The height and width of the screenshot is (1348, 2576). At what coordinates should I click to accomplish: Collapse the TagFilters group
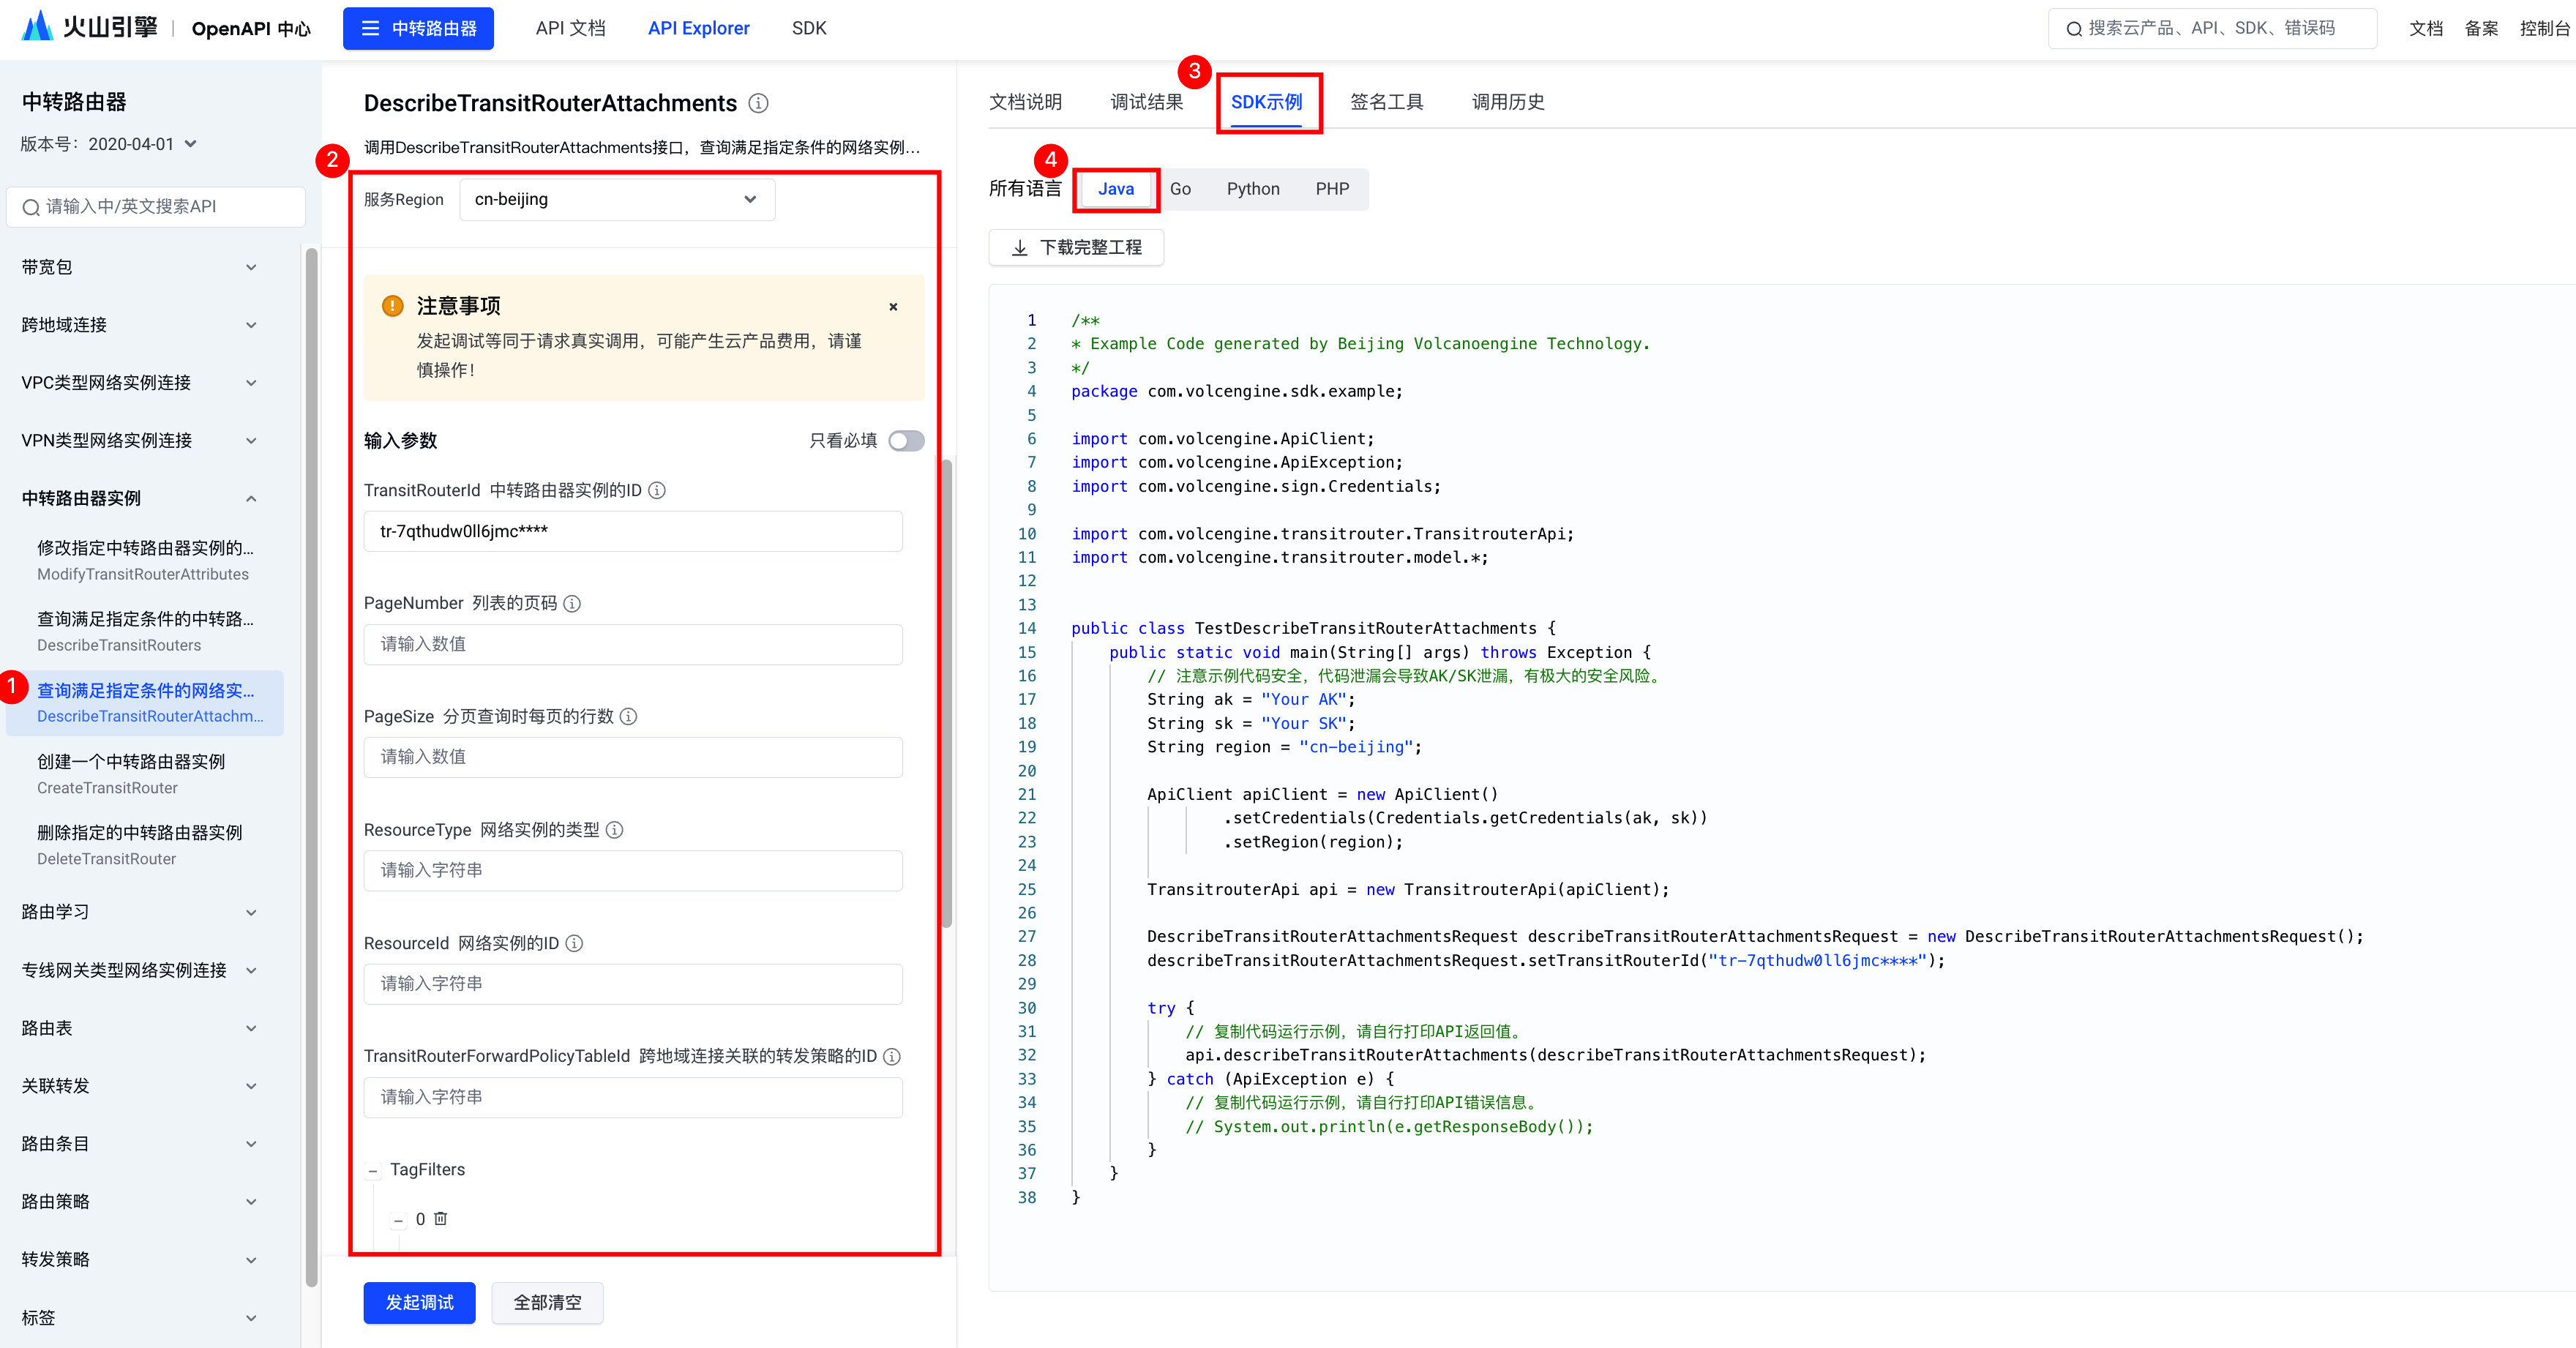pyautogui.click(x=372, y=1171)
